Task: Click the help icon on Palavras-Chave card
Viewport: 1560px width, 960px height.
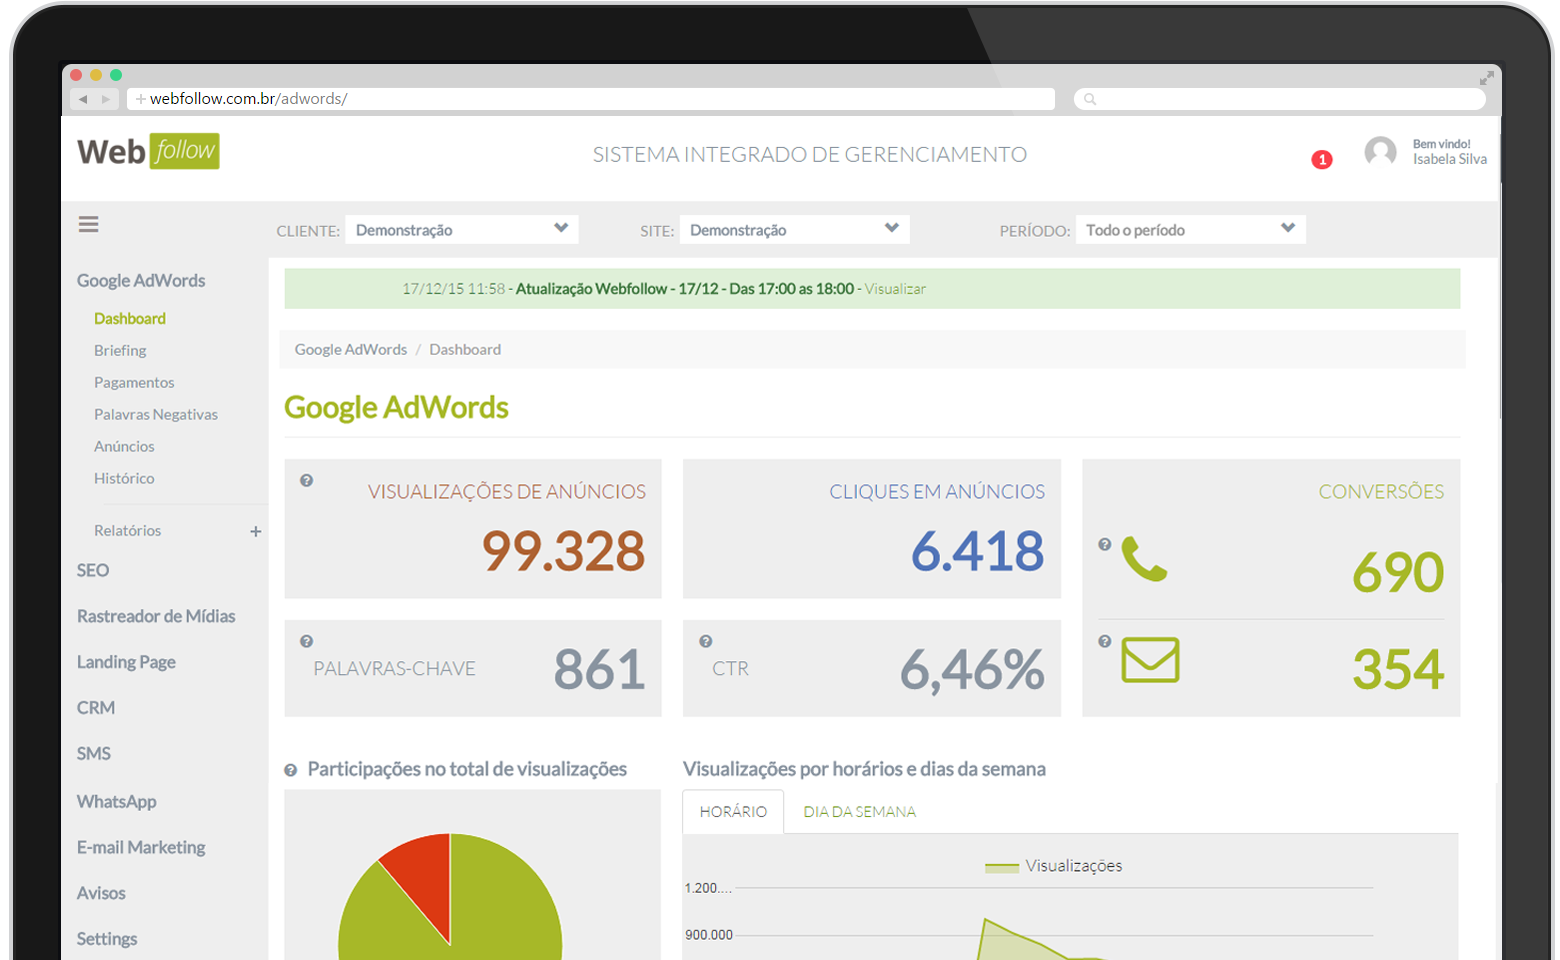Action: click(x=307, y=641)
